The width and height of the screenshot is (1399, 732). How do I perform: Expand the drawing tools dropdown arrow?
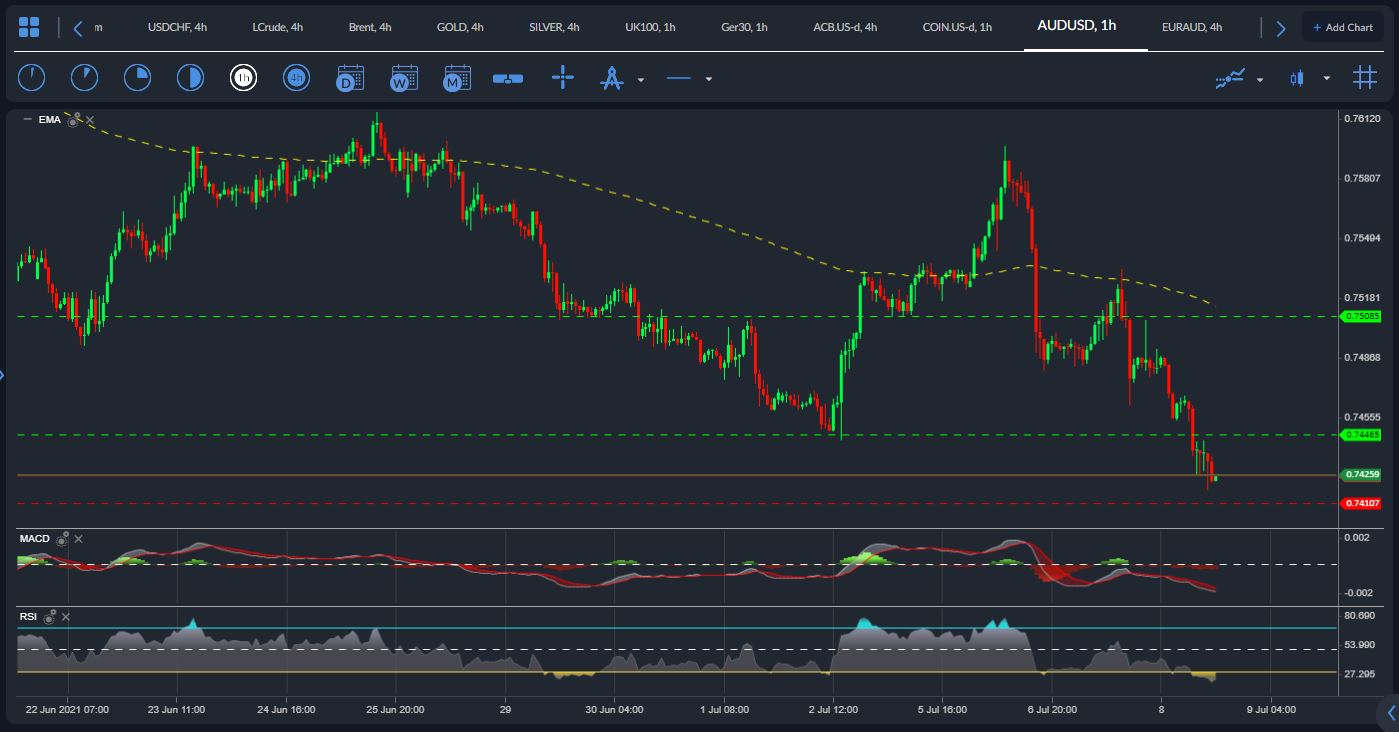pos(641,79)
